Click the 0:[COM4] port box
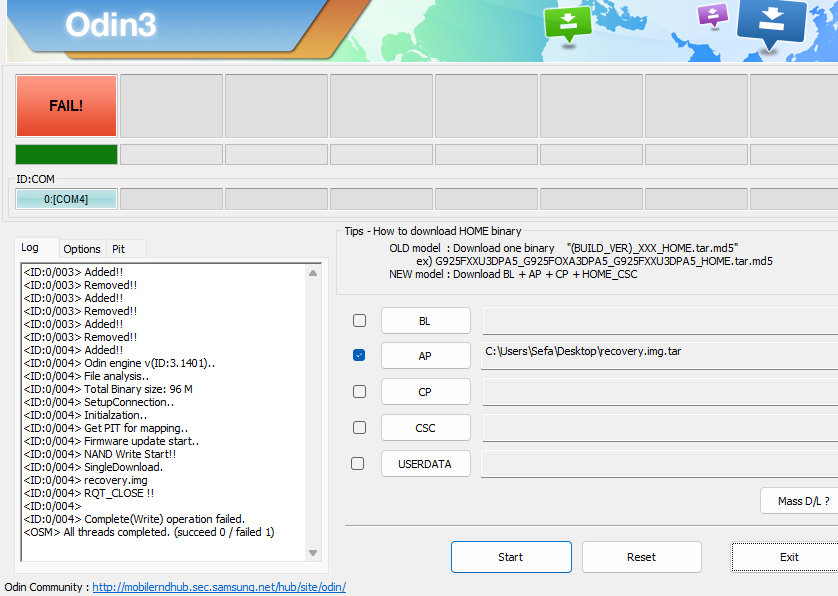The width and height of the screenshot is (838, 596). (x=66, y=199)
